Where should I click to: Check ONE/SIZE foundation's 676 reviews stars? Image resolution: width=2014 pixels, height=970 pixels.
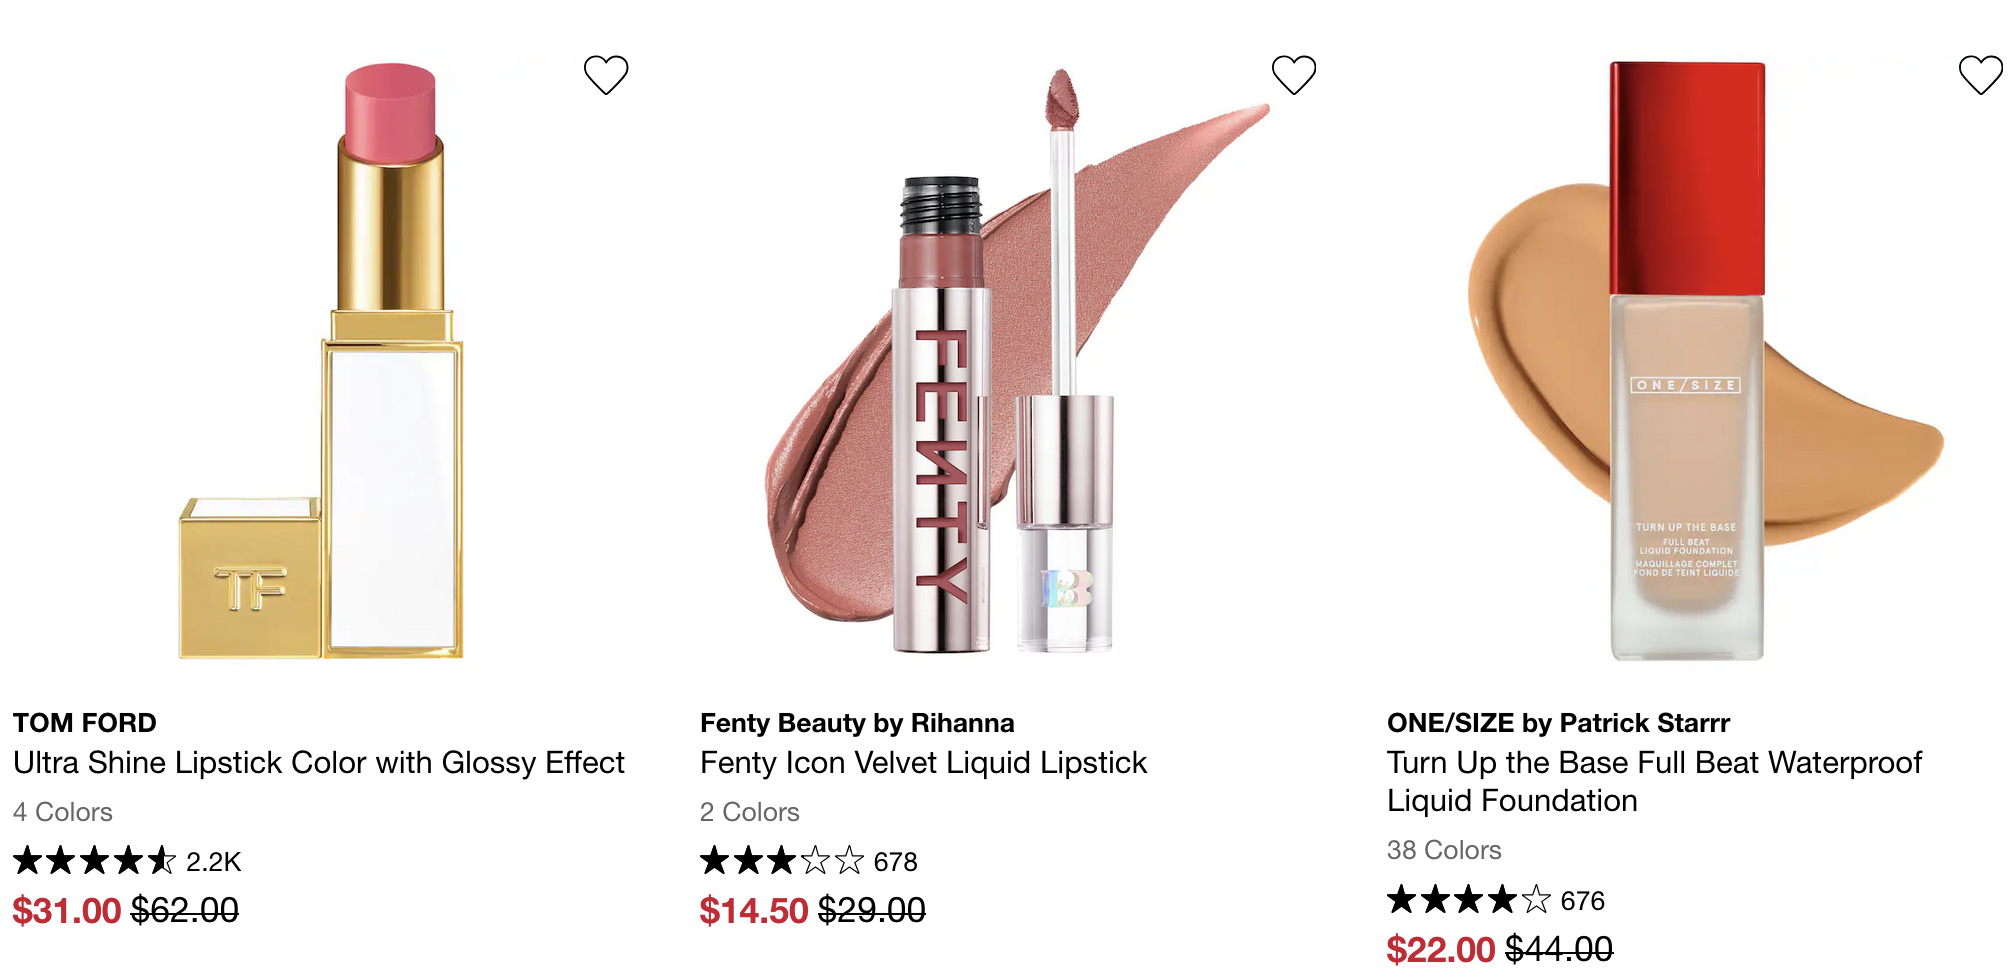click(x=1495, y=901)
